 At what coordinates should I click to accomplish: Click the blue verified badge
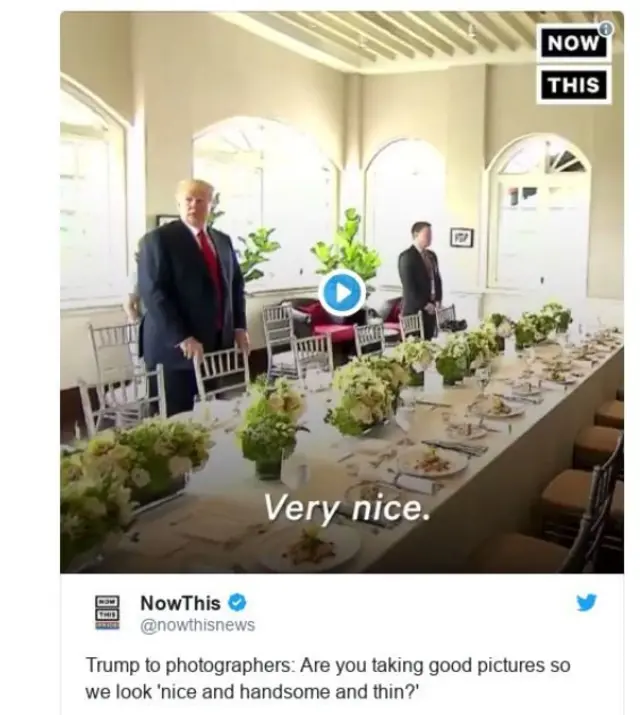click(x=237, y=602)
